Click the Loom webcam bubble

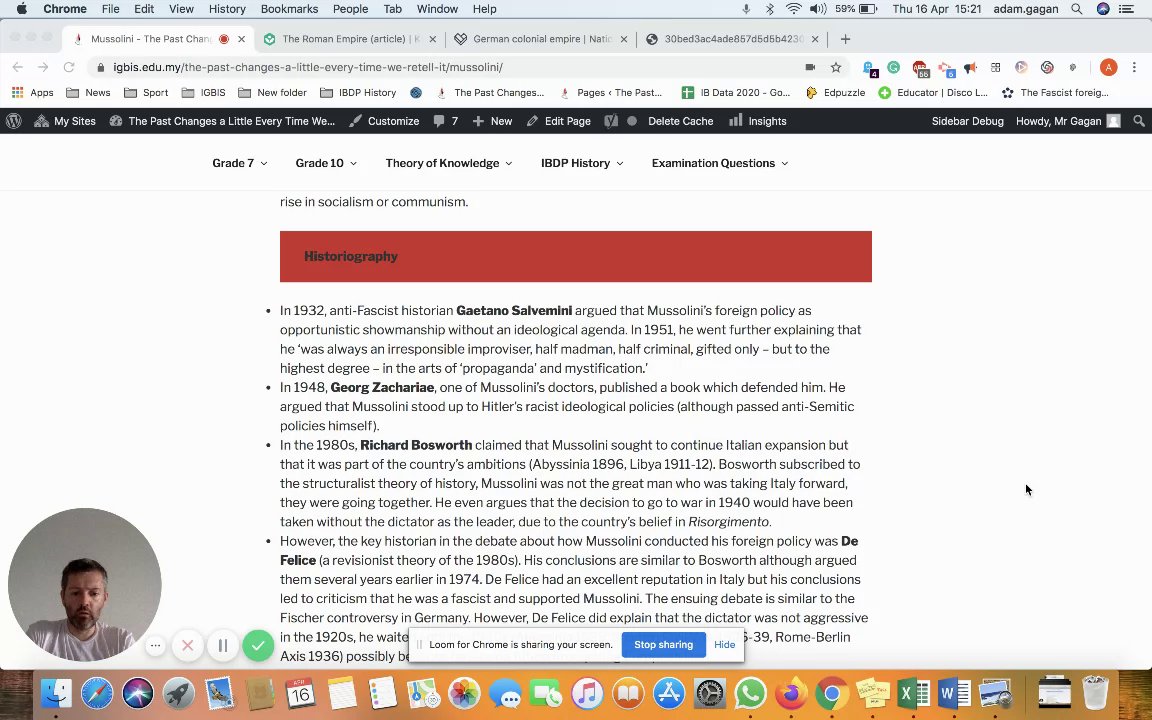click(x=84, y=584)
